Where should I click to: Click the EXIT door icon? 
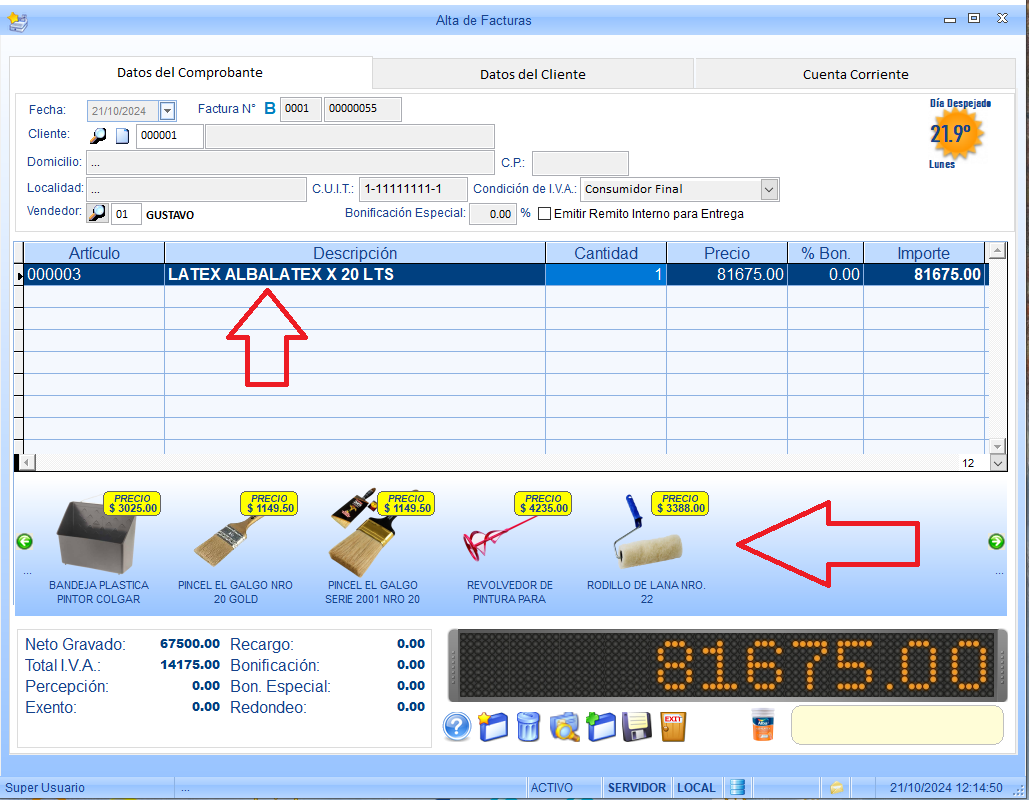coord(673,727)
